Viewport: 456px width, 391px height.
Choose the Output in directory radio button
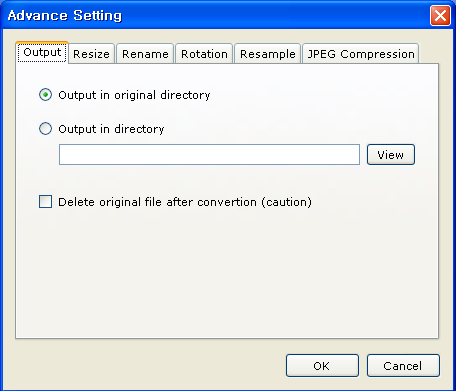(45, 128)
